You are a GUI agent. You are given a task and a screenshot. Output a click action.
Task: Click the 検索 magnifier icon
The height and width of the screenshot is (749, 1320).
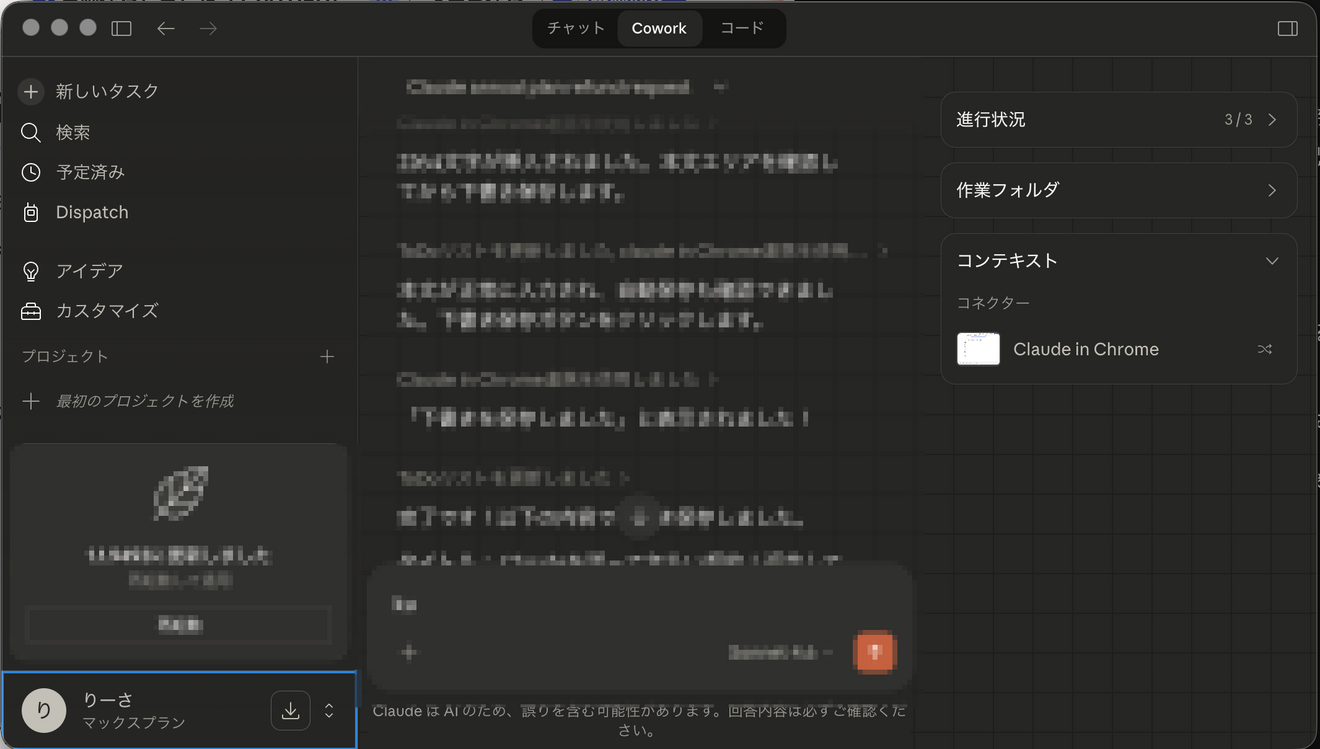[x=31, y=132]
